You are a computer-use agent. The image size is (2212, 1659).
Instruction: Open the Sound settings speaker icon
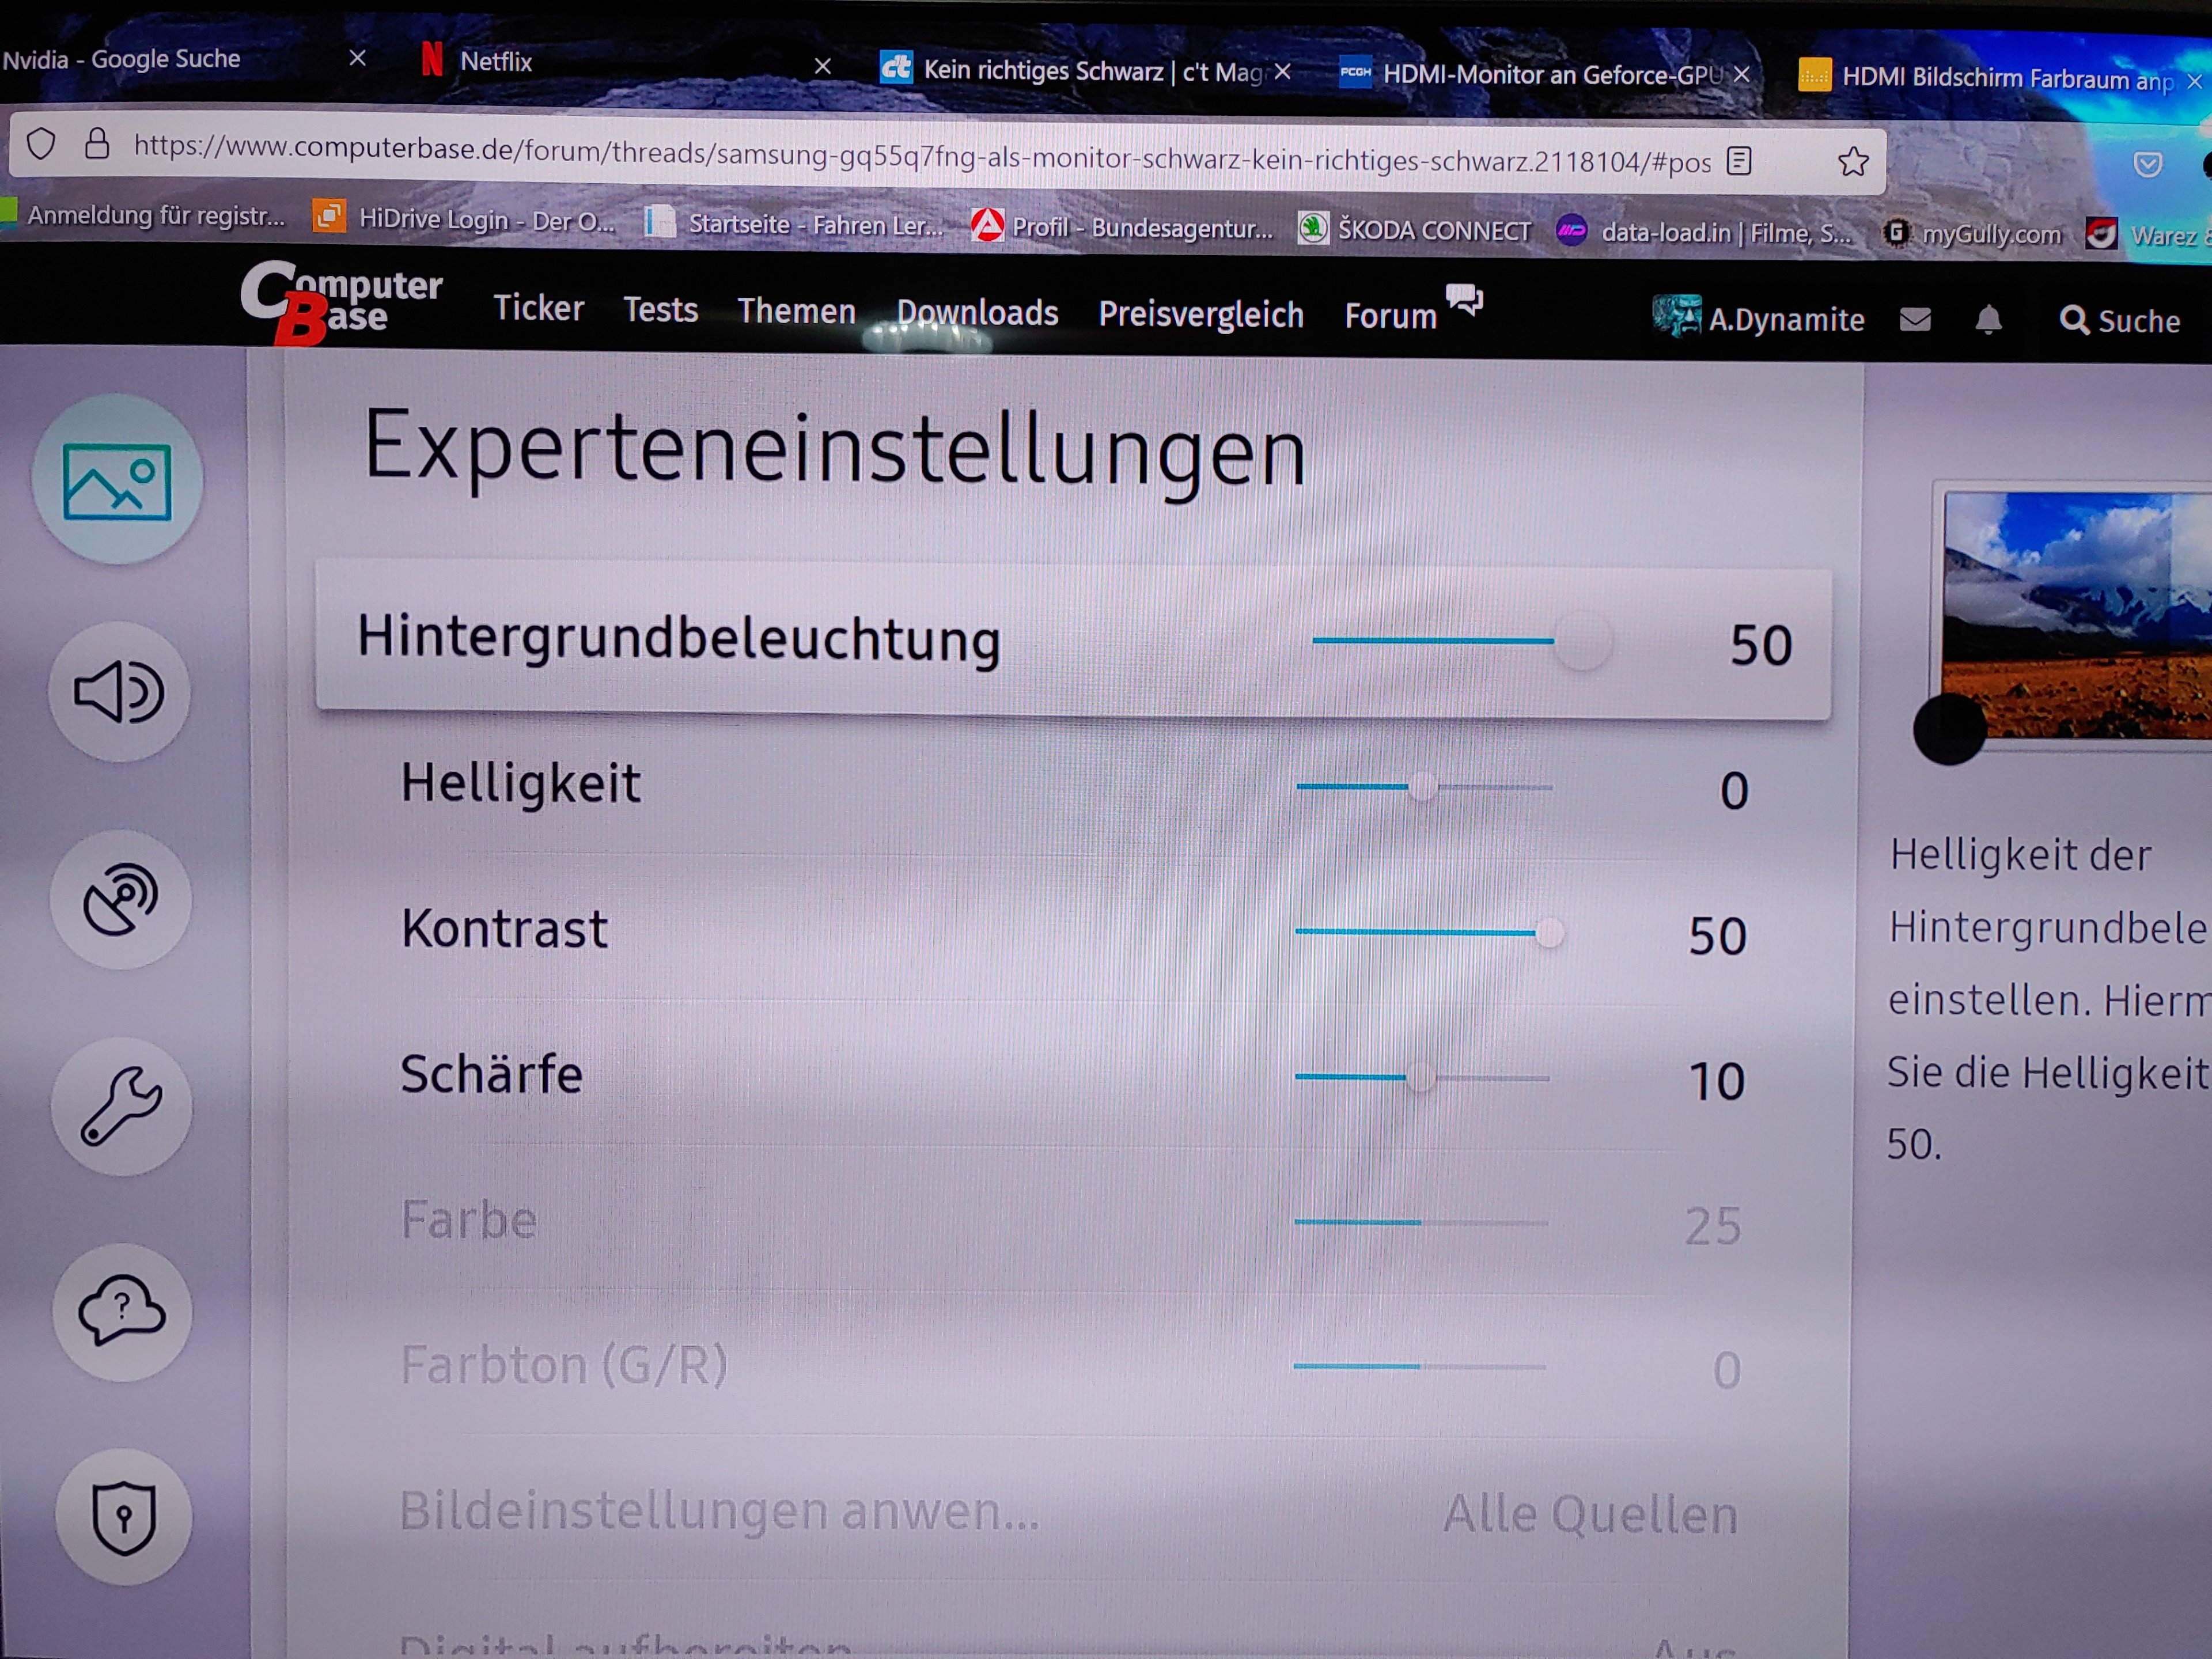(x=119, y=691)
